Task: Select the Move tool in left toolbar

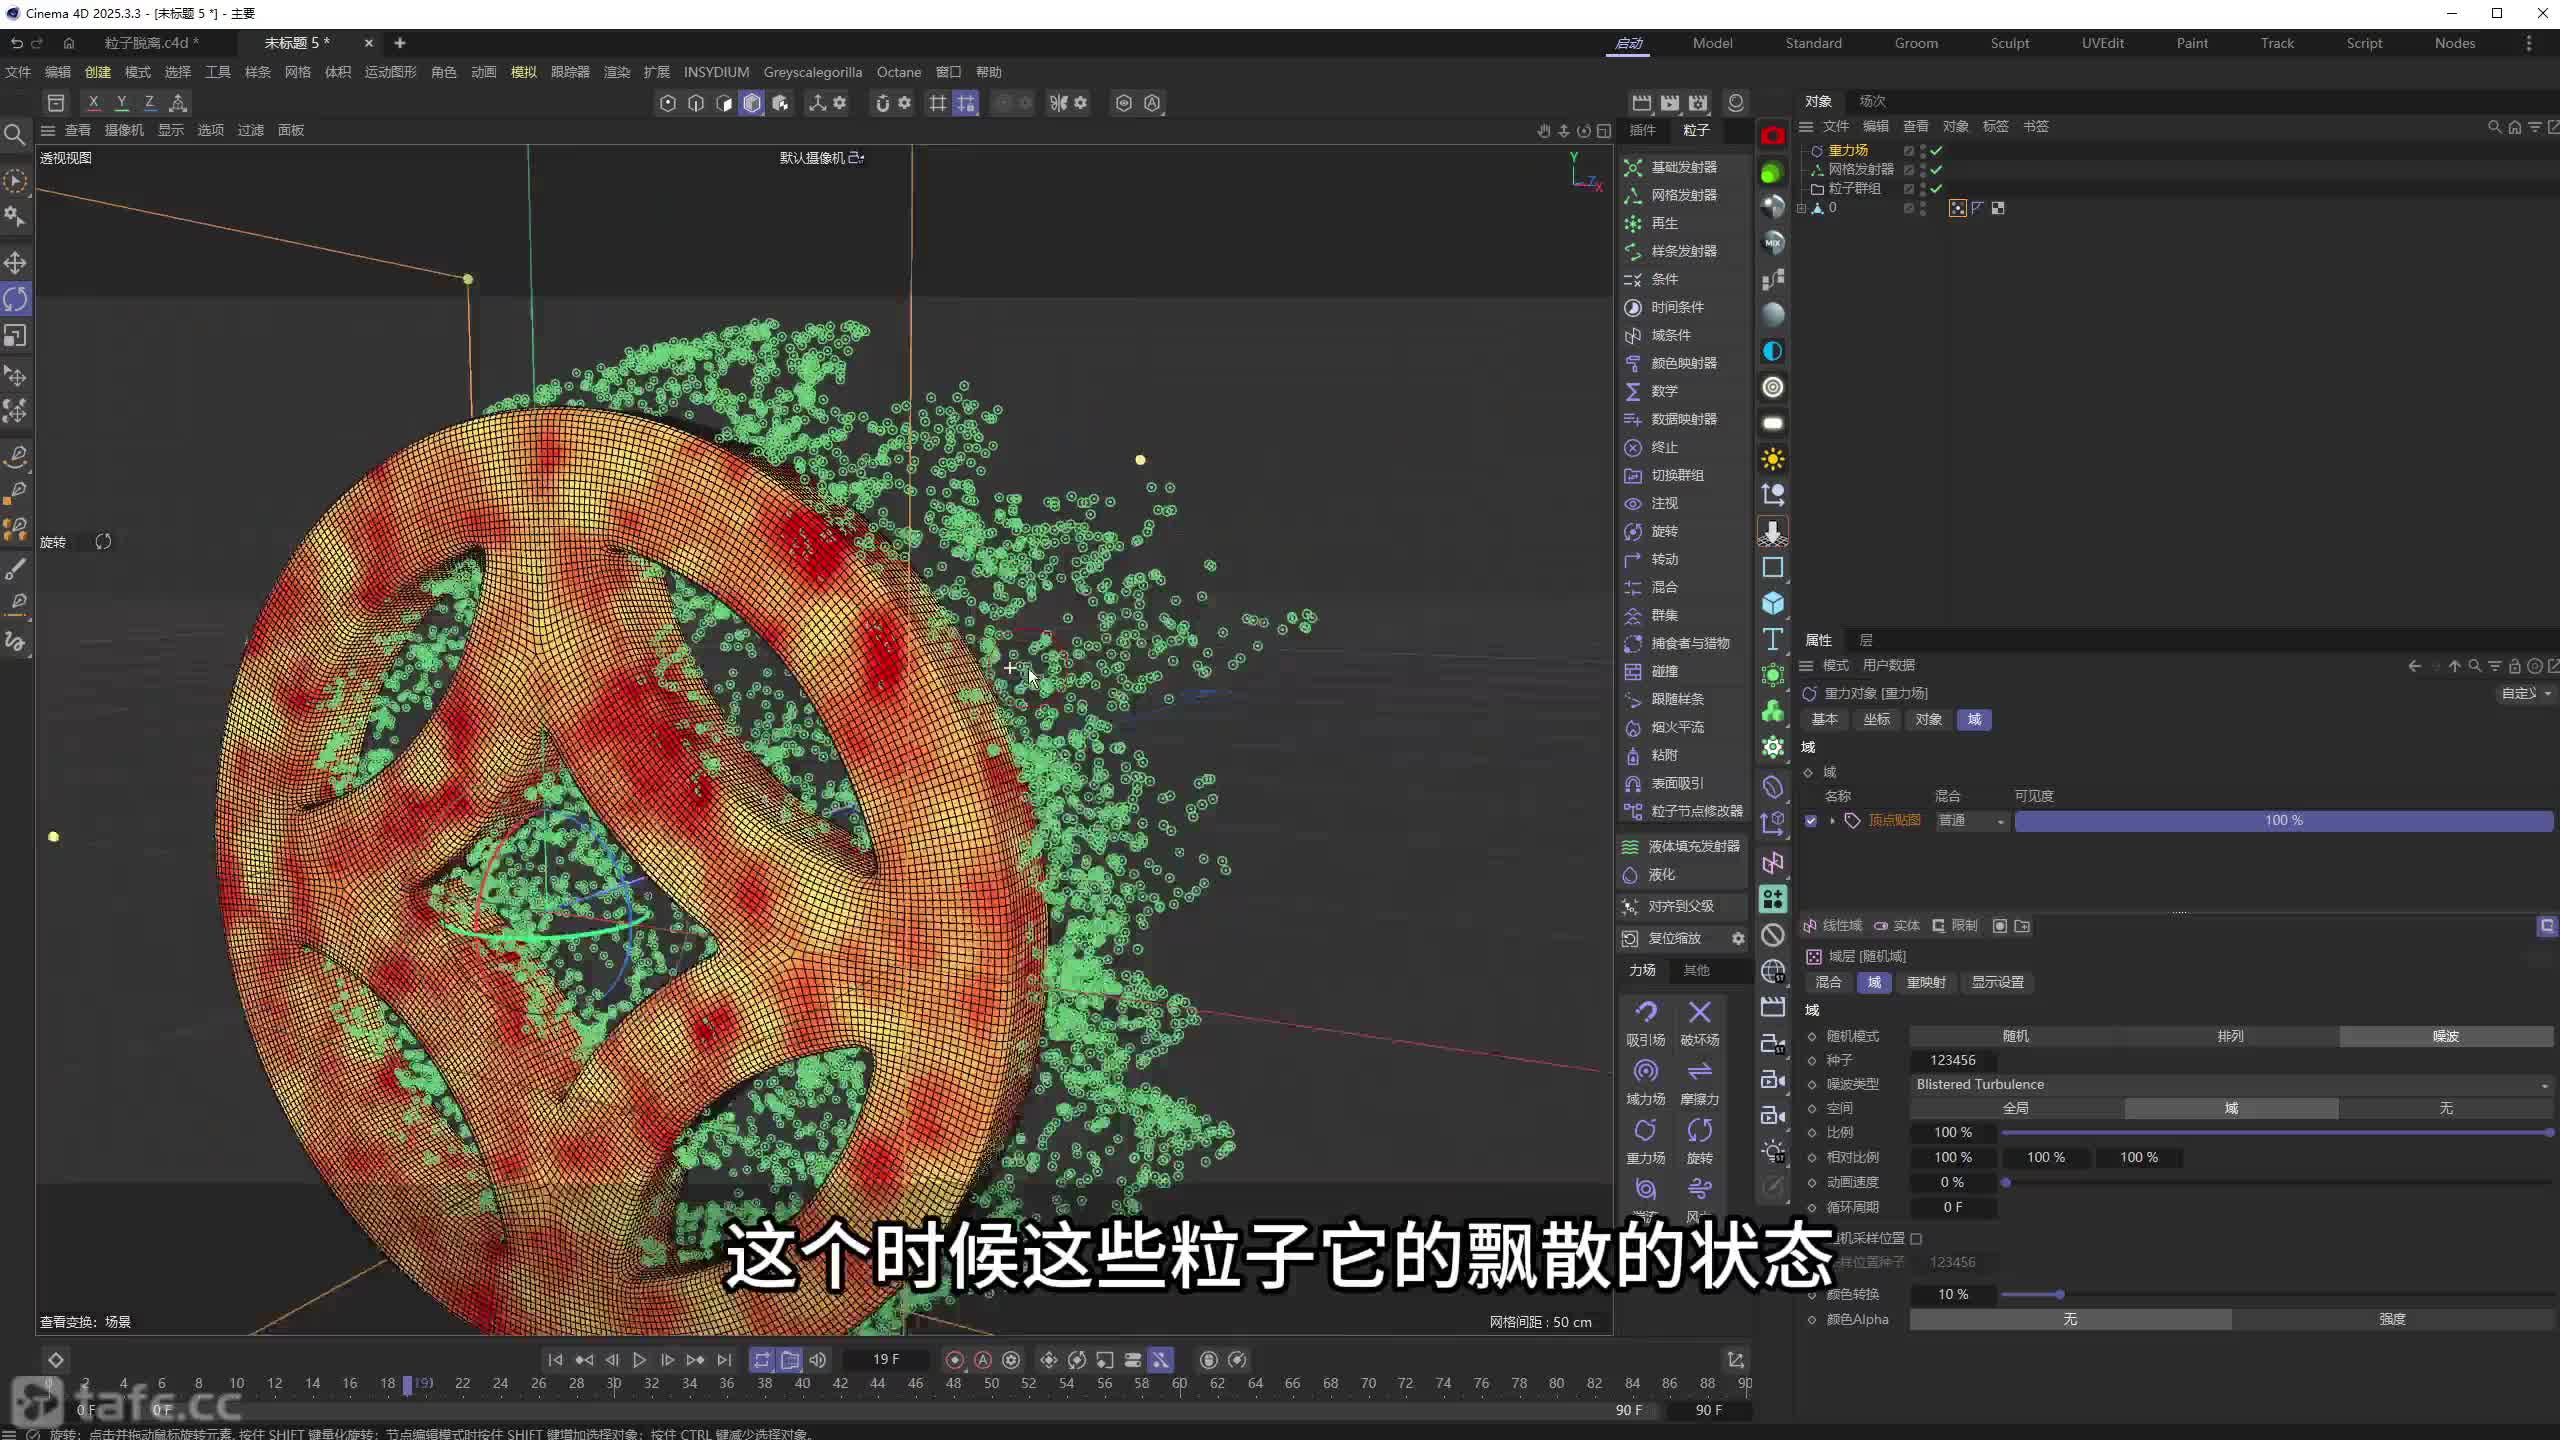Action: [x=15, y=263]
